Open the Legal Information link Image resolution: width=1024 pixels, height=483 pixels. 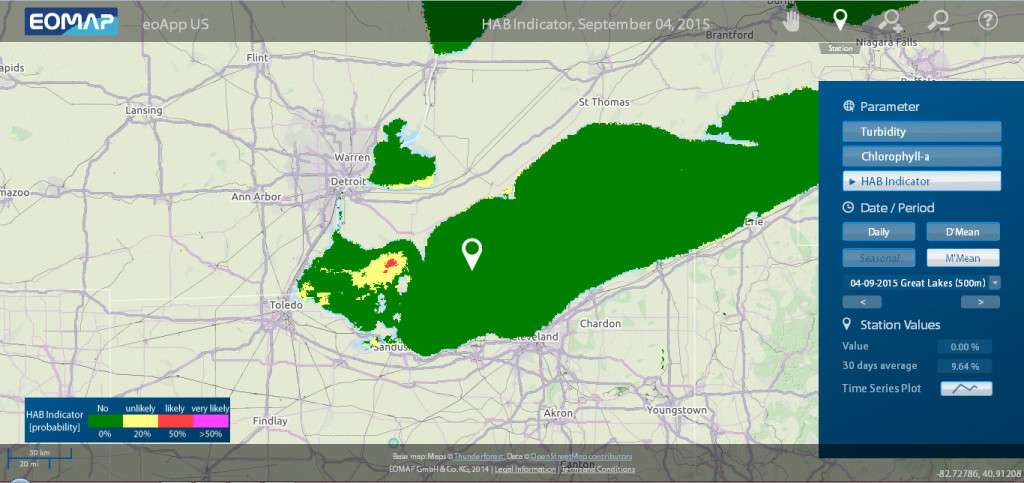click(x=523, y=468)
